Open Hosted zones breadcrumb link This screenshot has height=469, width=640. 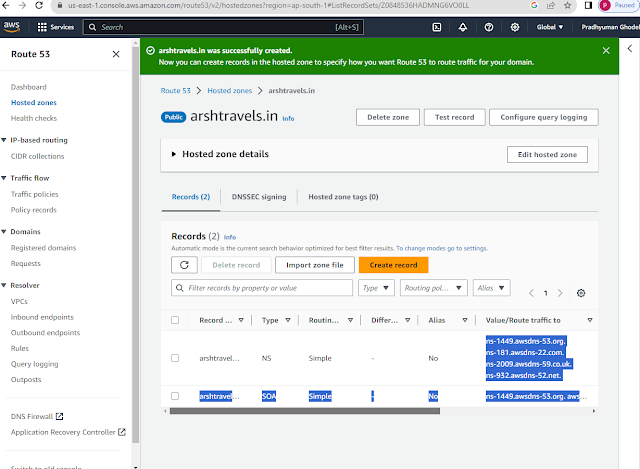[229, 91]
